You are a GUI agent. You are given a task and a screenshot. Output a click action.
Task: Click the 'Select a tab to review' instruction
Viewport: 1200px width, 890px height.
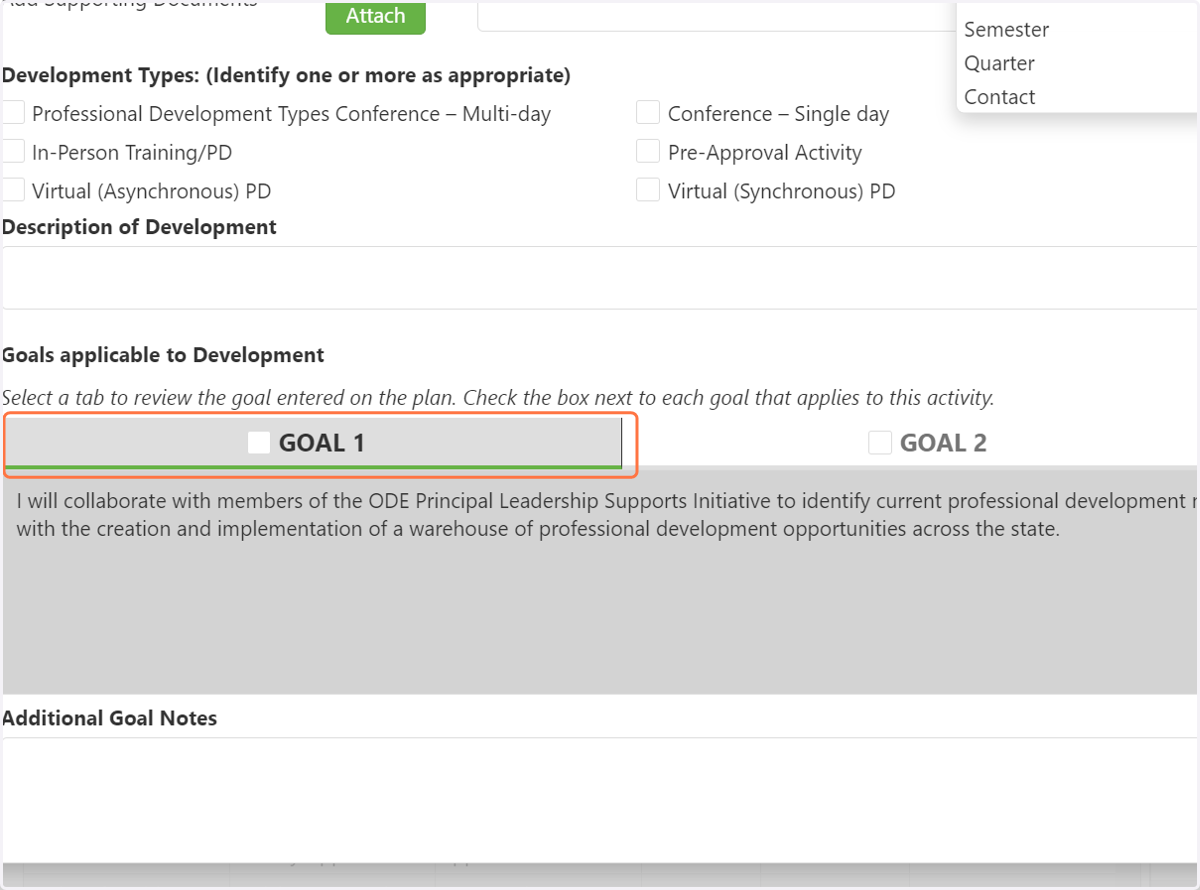[x=498, y=398]
